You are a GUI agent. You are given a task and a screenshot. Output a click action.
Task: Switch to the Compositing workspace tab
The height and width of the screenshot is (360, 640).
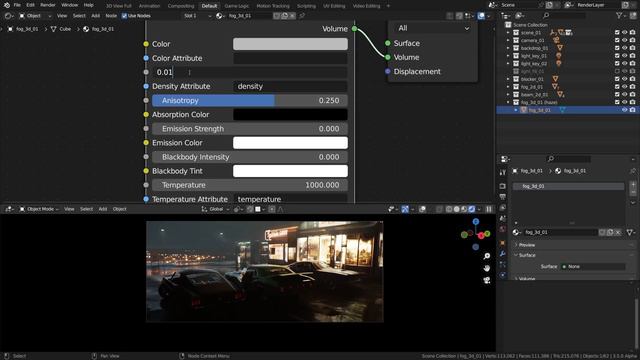coord(181,6)
